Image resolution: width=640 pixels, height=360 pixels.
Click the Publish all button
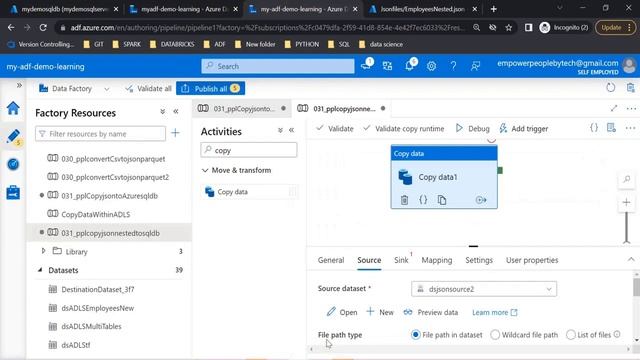(211, 89)
